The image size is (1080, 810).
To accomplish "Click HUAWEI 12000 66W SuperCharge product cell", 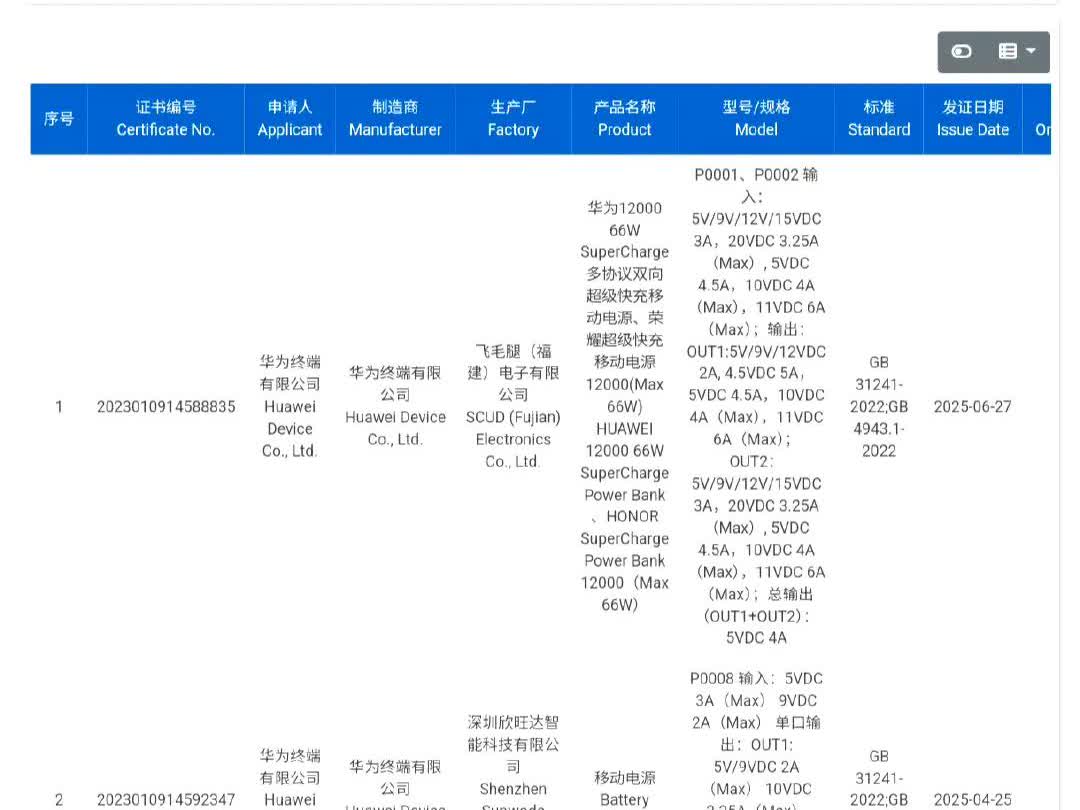I will point(624,406).
